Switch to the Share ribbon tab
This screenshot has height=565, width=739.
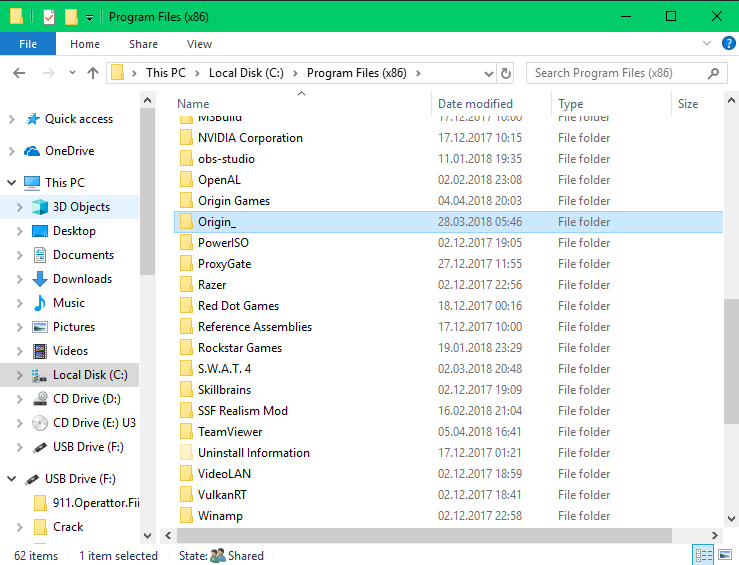coord(143,44)
